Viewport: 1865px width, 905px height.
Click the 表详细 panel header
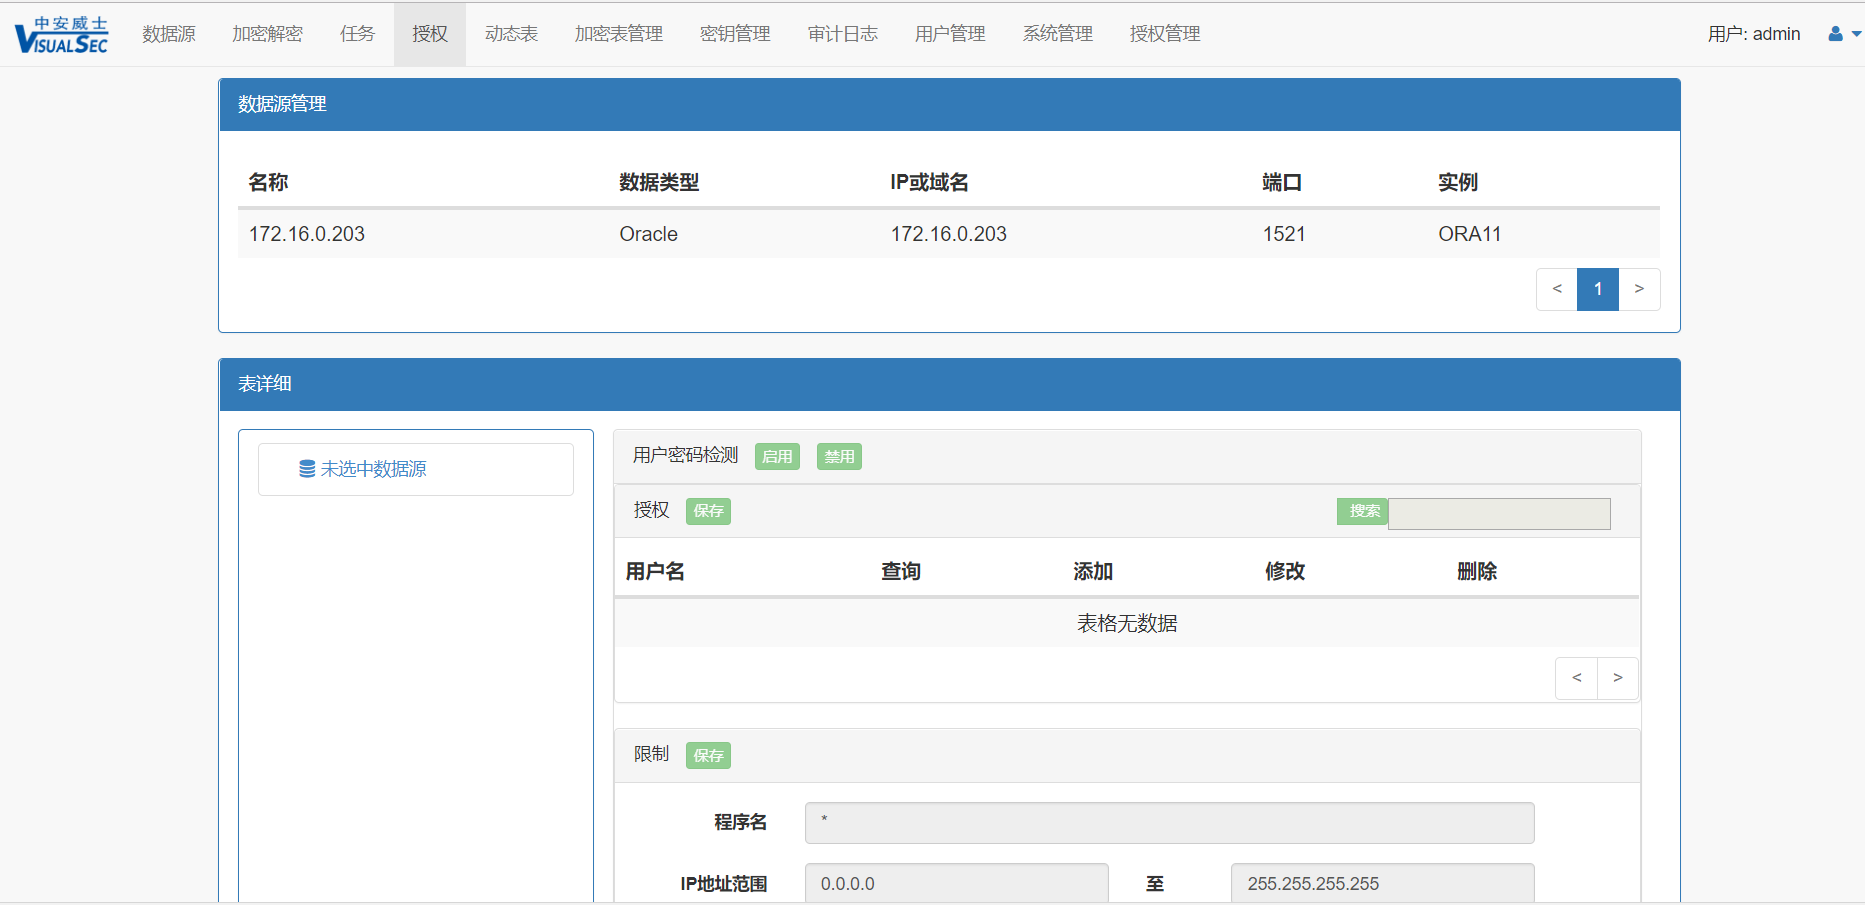pyautogui.click(x=949, y=384)
